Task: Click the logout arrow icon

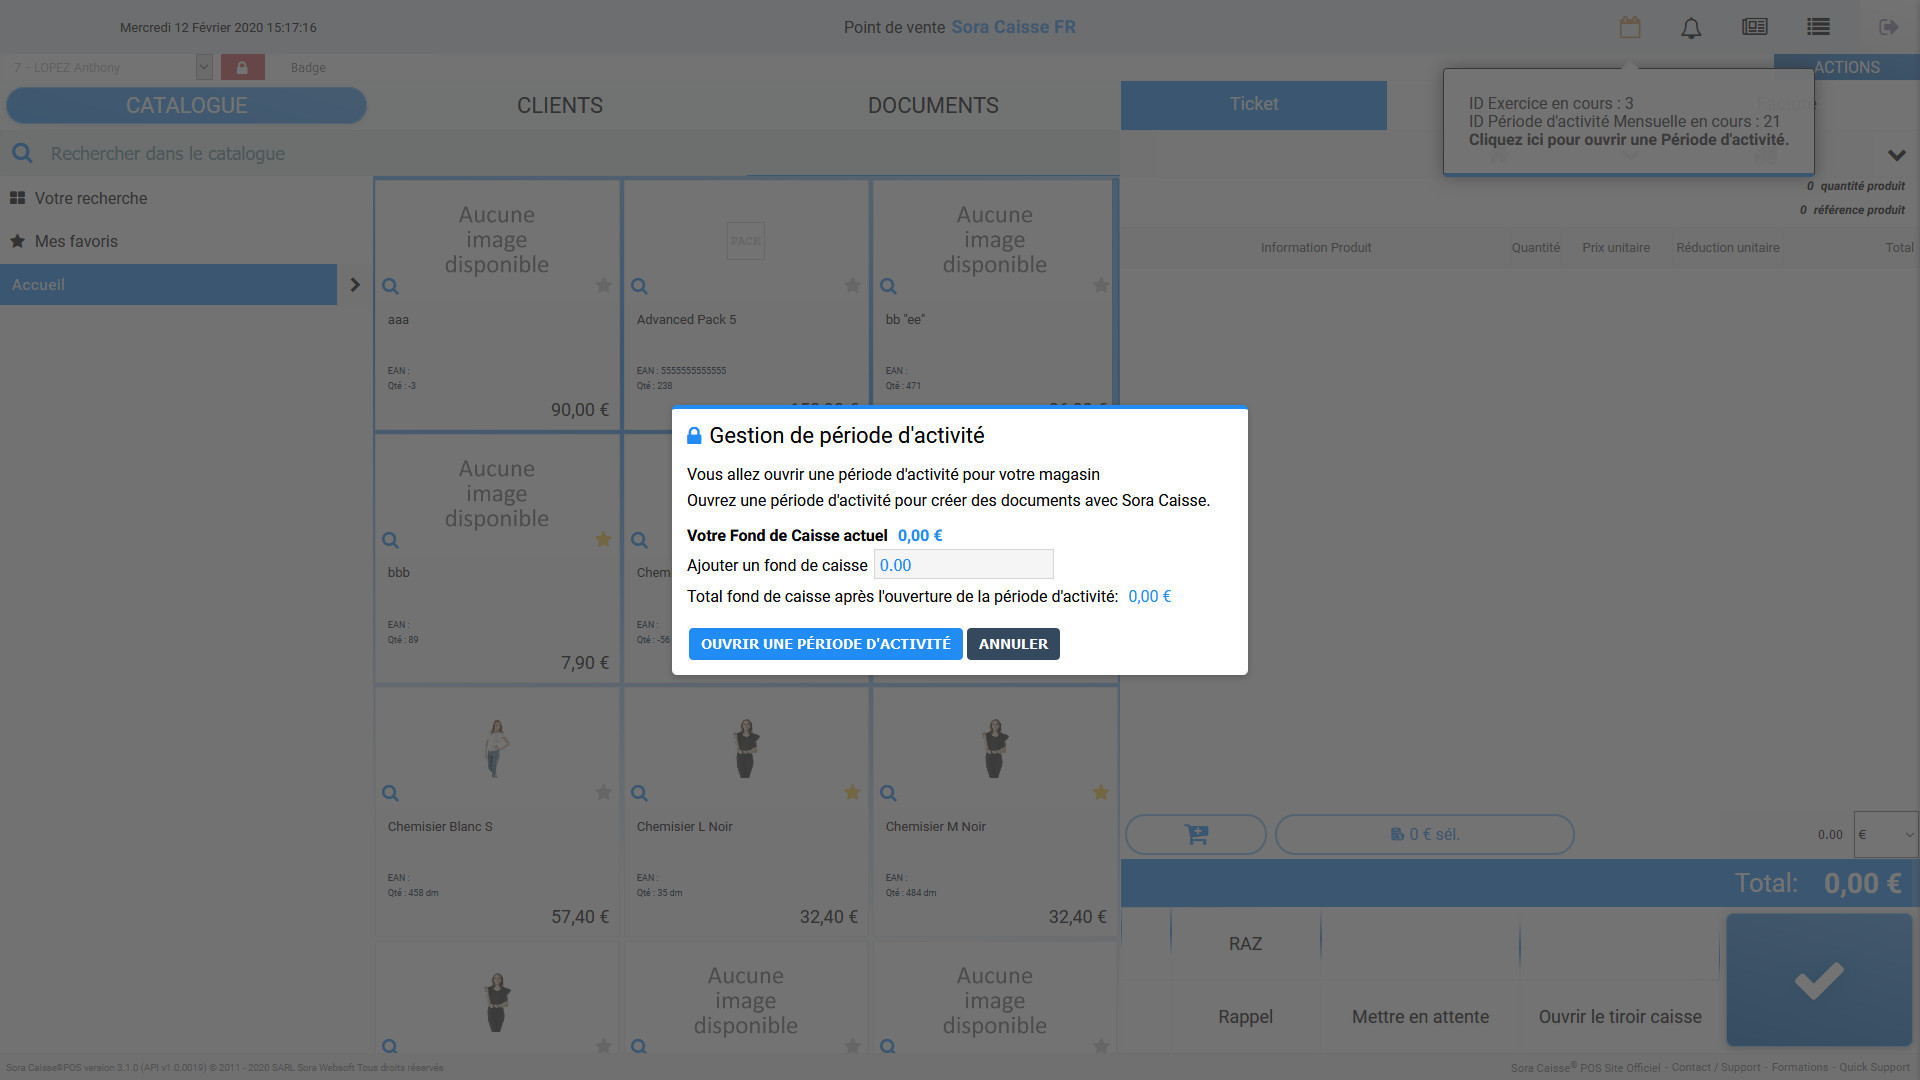Action: [1888, 27]
